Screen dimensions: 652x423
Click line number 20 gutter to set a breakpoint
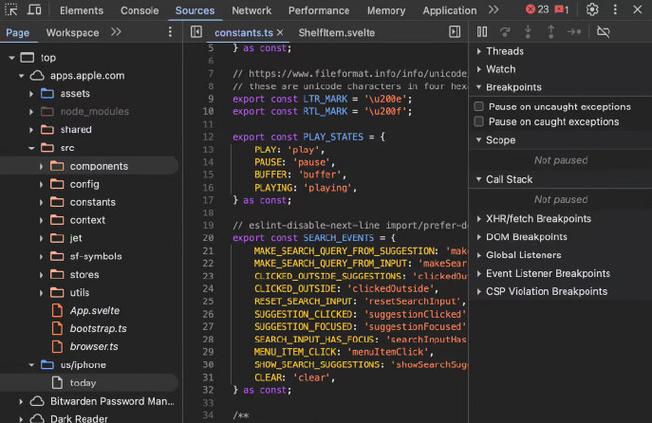(208, 237)
